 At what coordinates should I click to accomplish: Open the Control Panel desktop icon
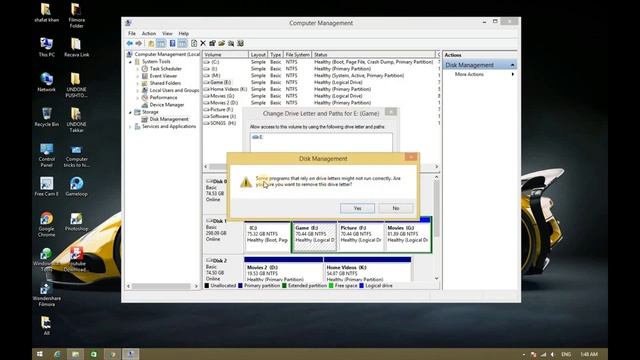pyautogui.click(x=47, y=155)
